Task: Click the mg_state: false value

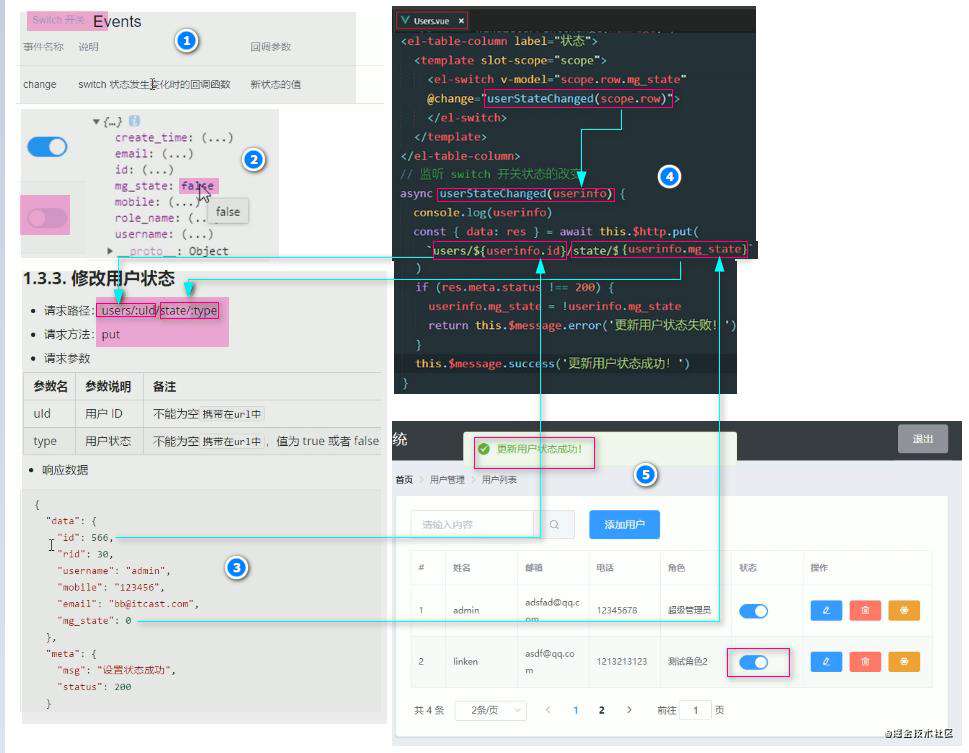Action: pos(198,185)
